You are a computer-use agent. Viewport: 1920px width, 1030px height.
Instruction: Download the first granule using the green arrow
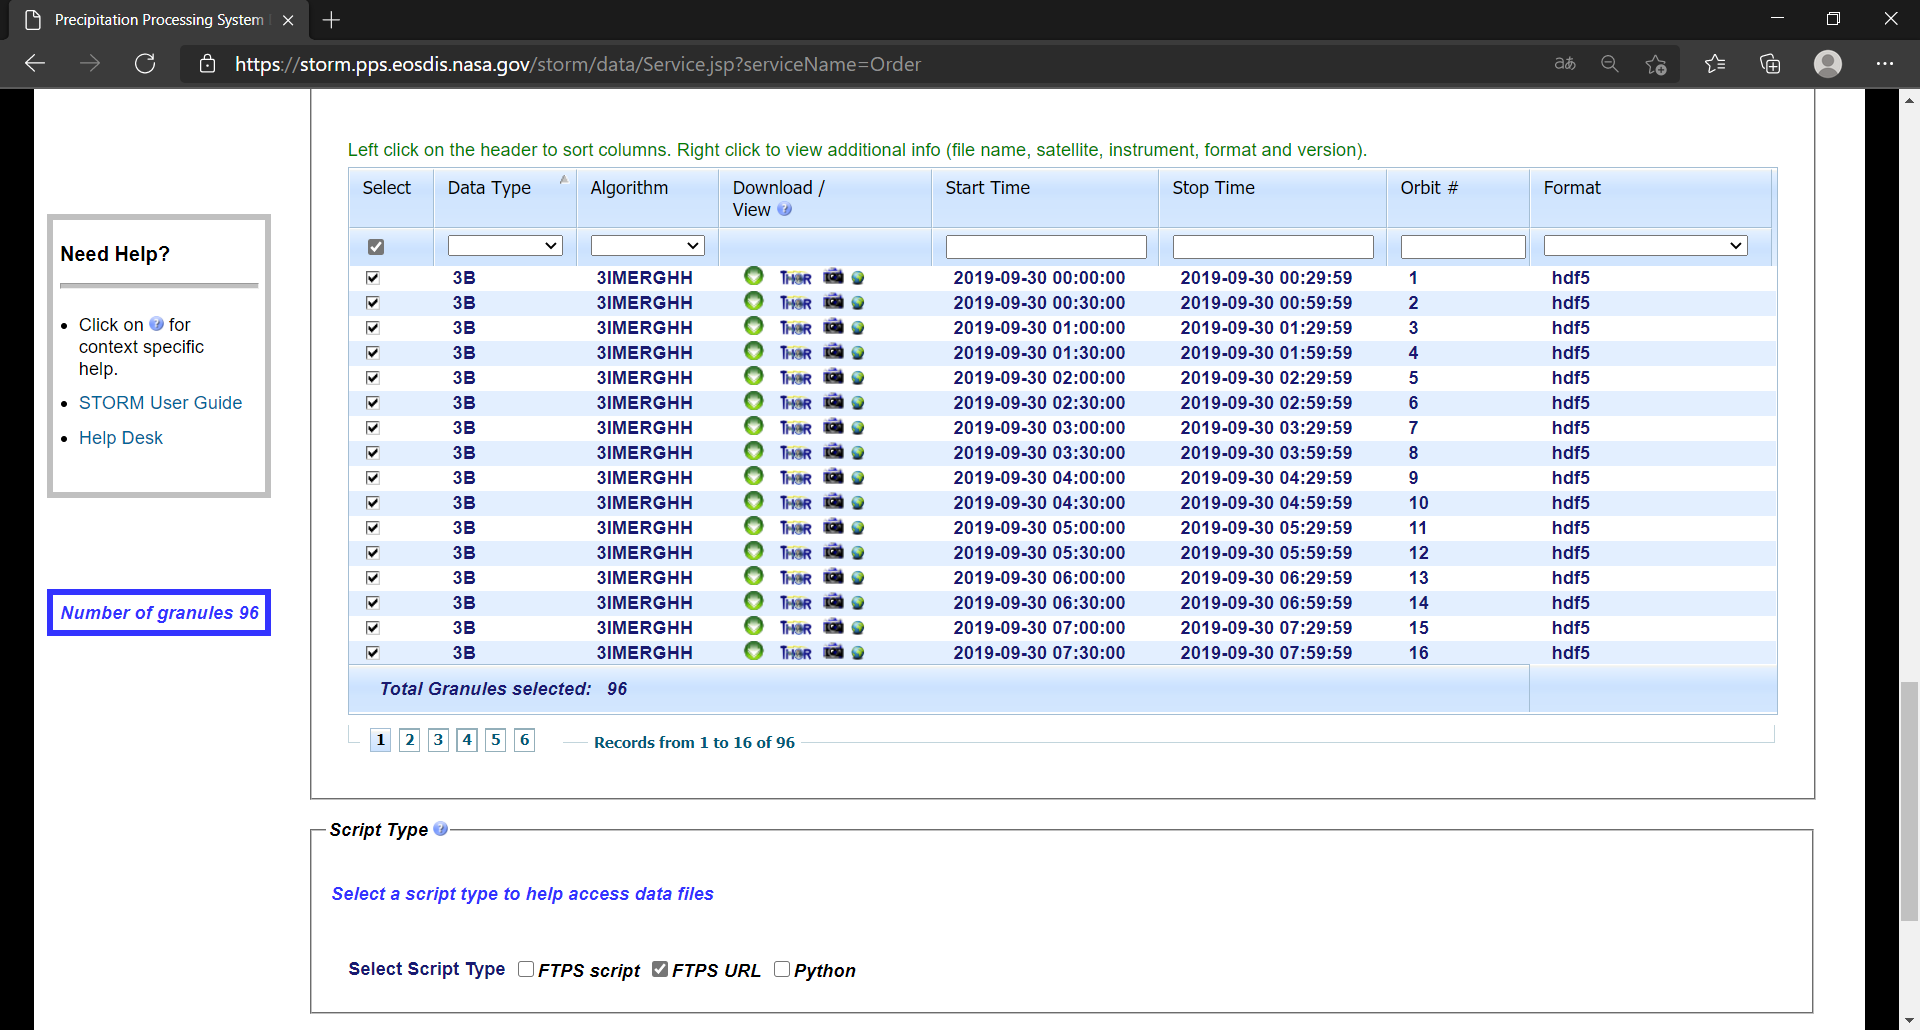coord(753,277)
